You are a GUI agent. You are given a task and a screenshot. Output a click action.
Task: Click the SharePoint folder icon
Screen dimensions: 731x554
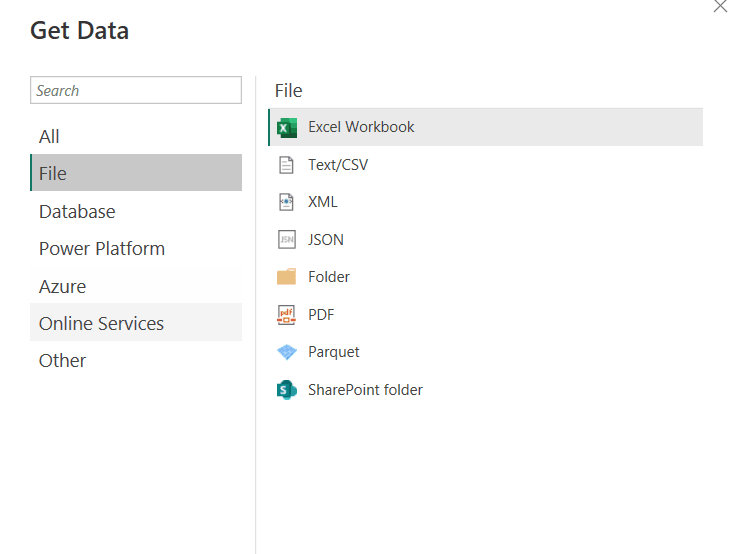287,390
